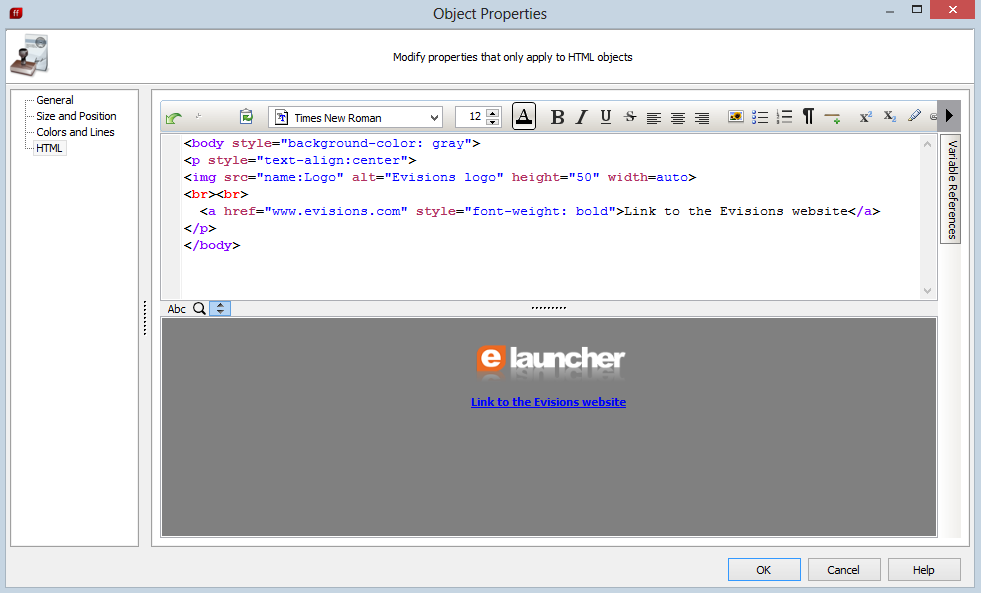
Task: Toggle the preview pane split button
Action: (220, 308)
